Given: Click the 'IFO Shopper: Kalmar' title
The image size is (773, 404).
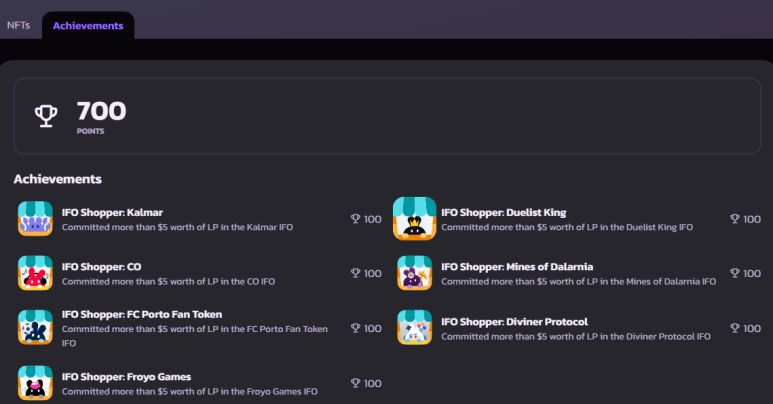Looking at the screenshot, I should pos(112,212).
